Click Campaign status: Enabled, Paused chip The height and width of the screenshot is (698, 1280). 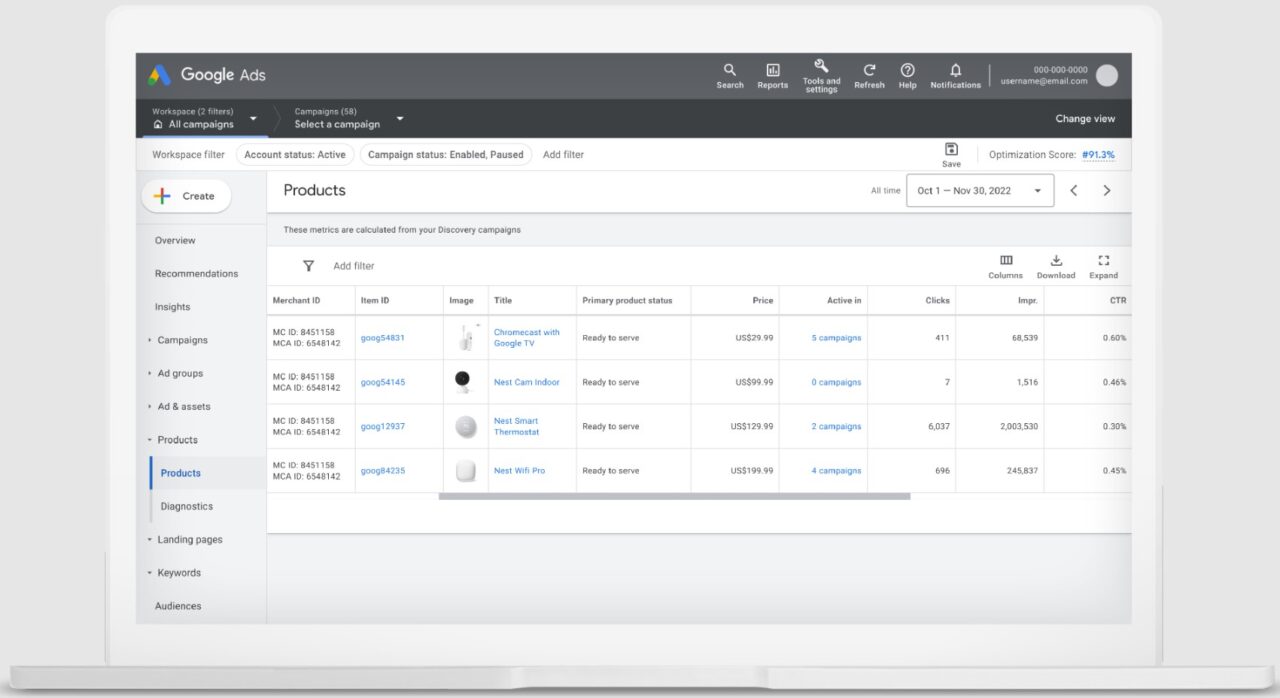click(446, 155)
